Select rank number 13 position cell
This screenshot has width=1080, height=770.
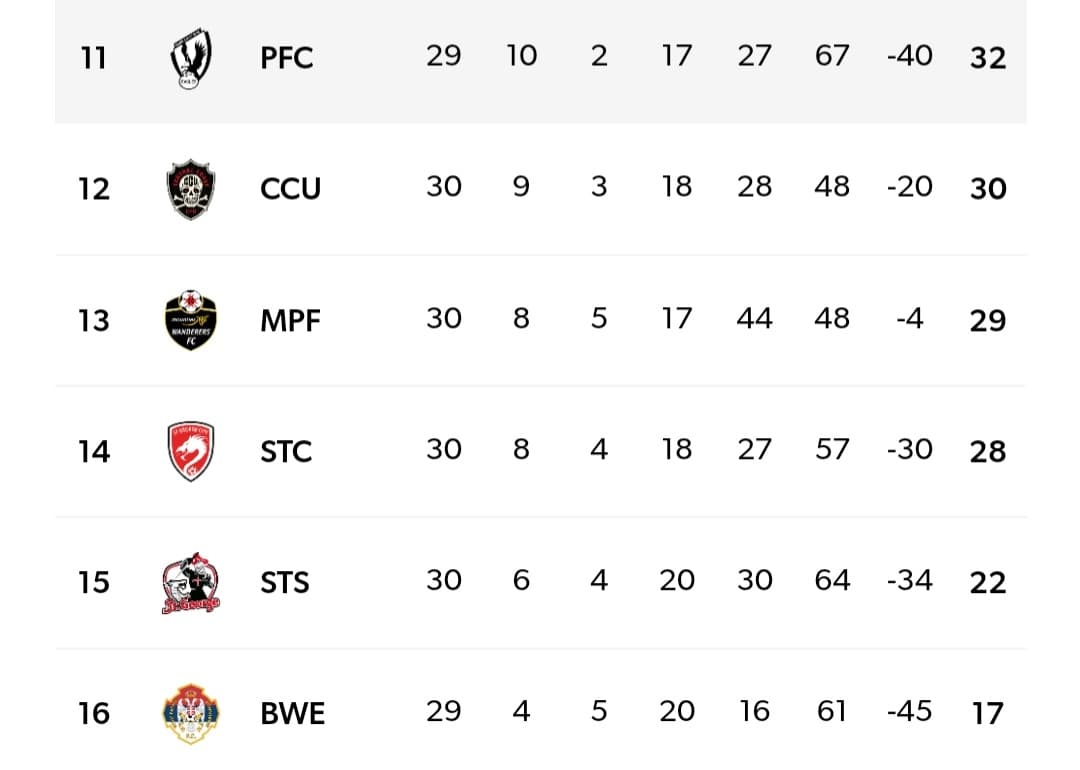(x=93, y=320)
